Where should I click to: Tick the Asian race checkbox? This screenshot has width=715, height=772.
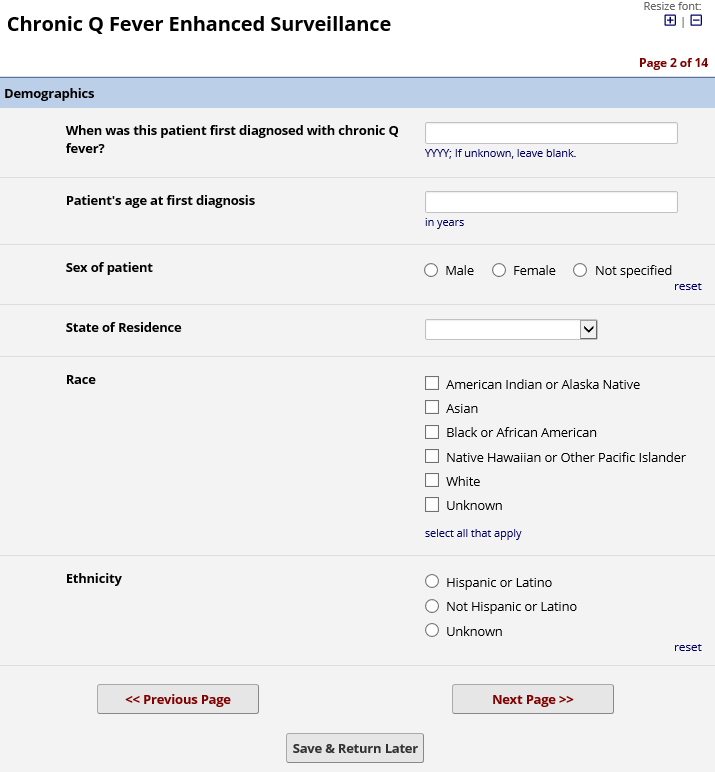pos(432,407)
